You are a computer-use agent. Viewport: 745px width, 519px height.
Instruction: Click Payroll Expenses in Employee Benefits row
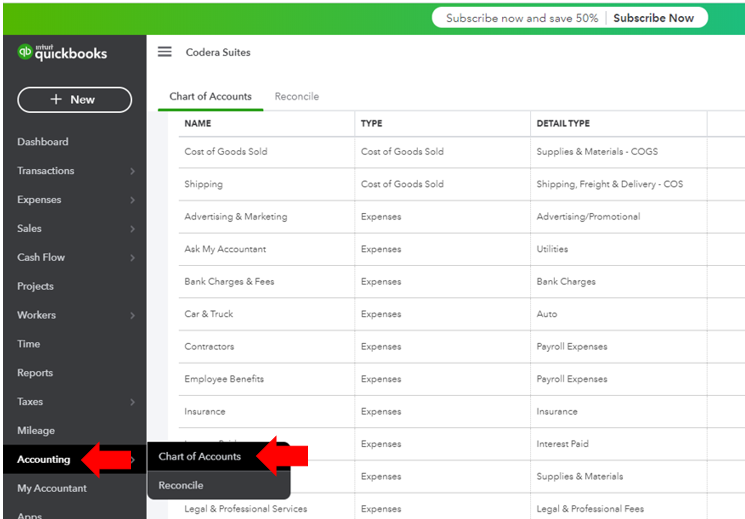[572, 379]
